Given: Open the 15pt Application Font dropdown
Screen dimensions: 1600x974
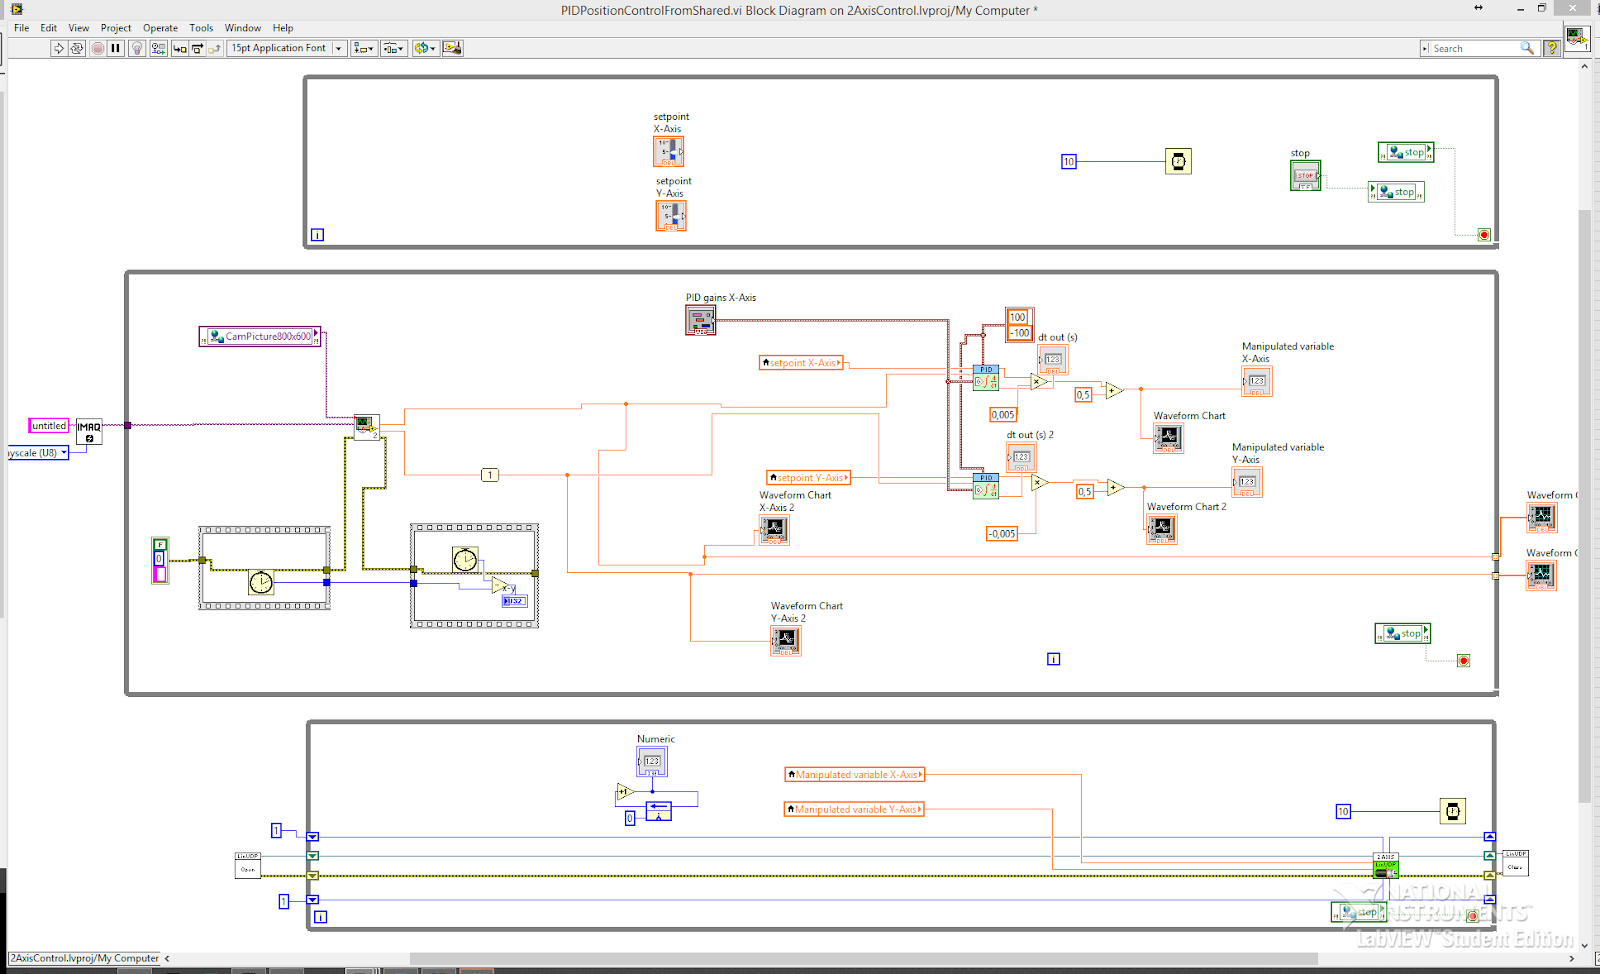Looking at the screenshot, I should (287, 48).
